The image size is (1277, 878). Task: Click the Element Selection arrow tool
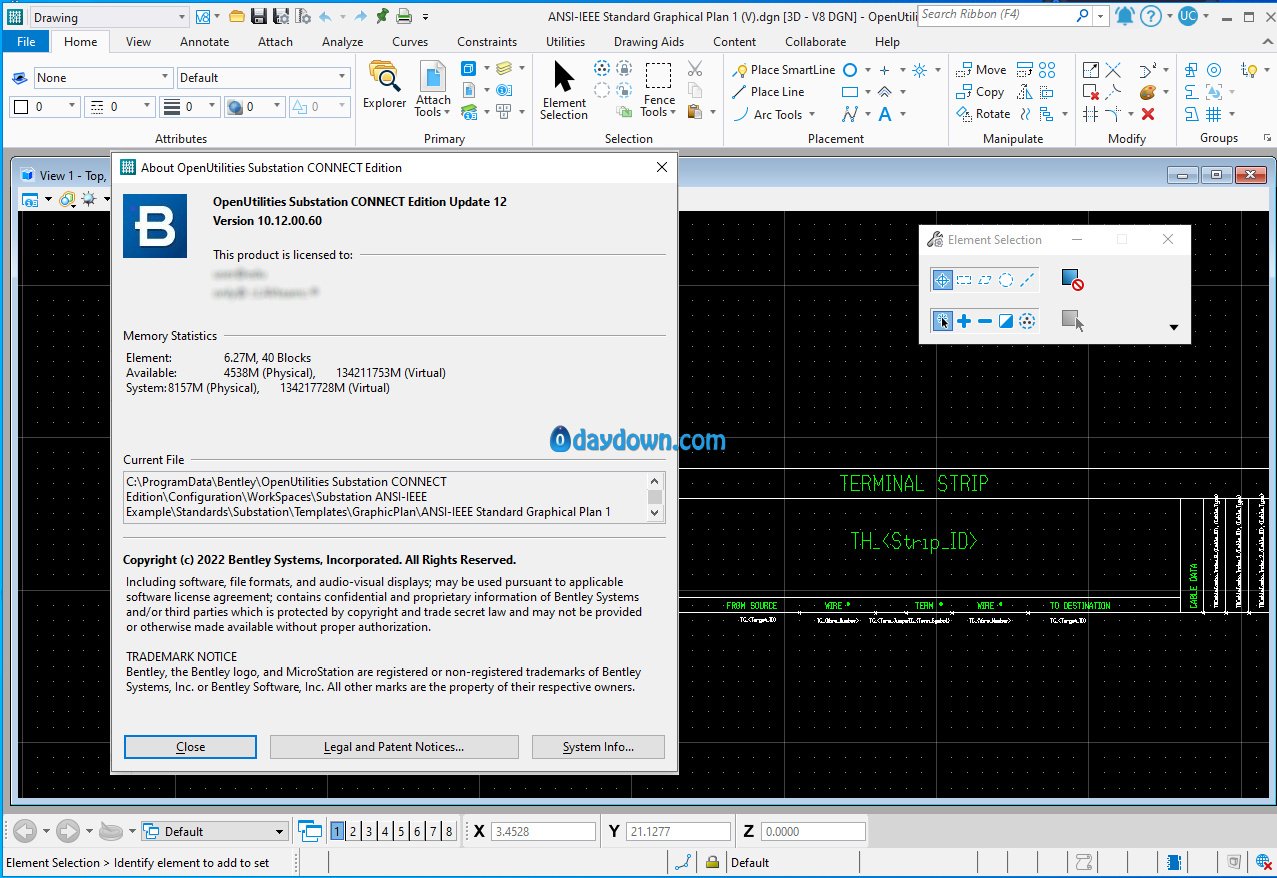pos(564,88)
